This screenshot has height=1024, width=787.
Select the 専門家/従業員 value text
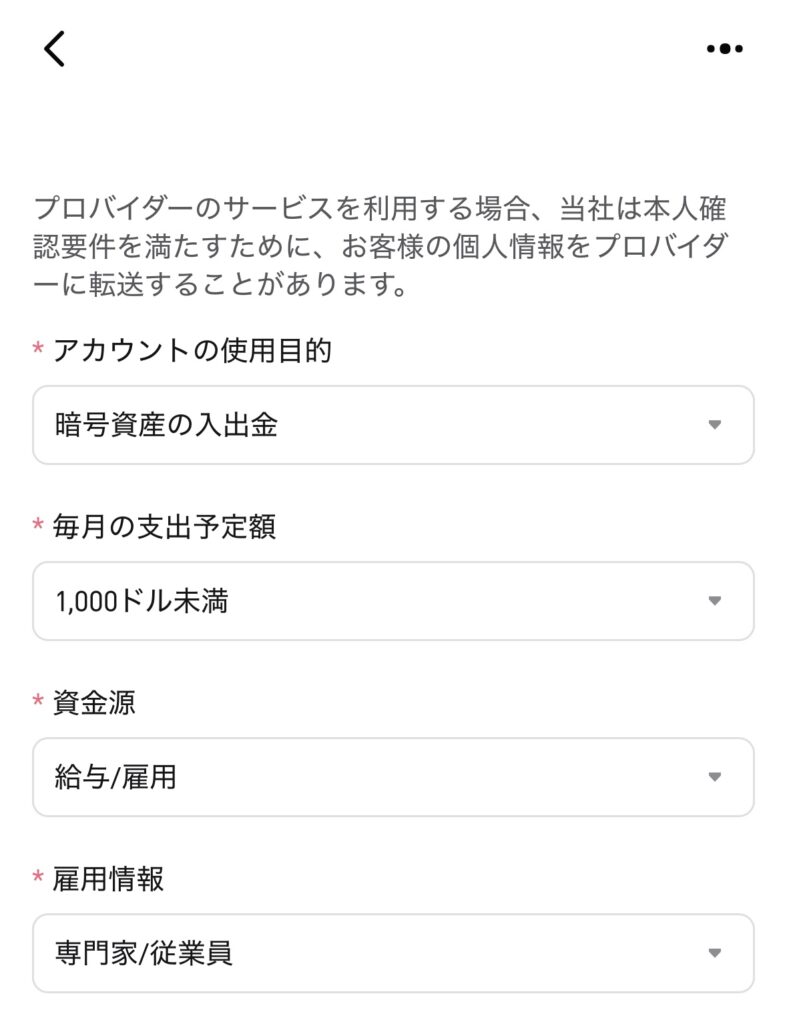click(144, 953)
